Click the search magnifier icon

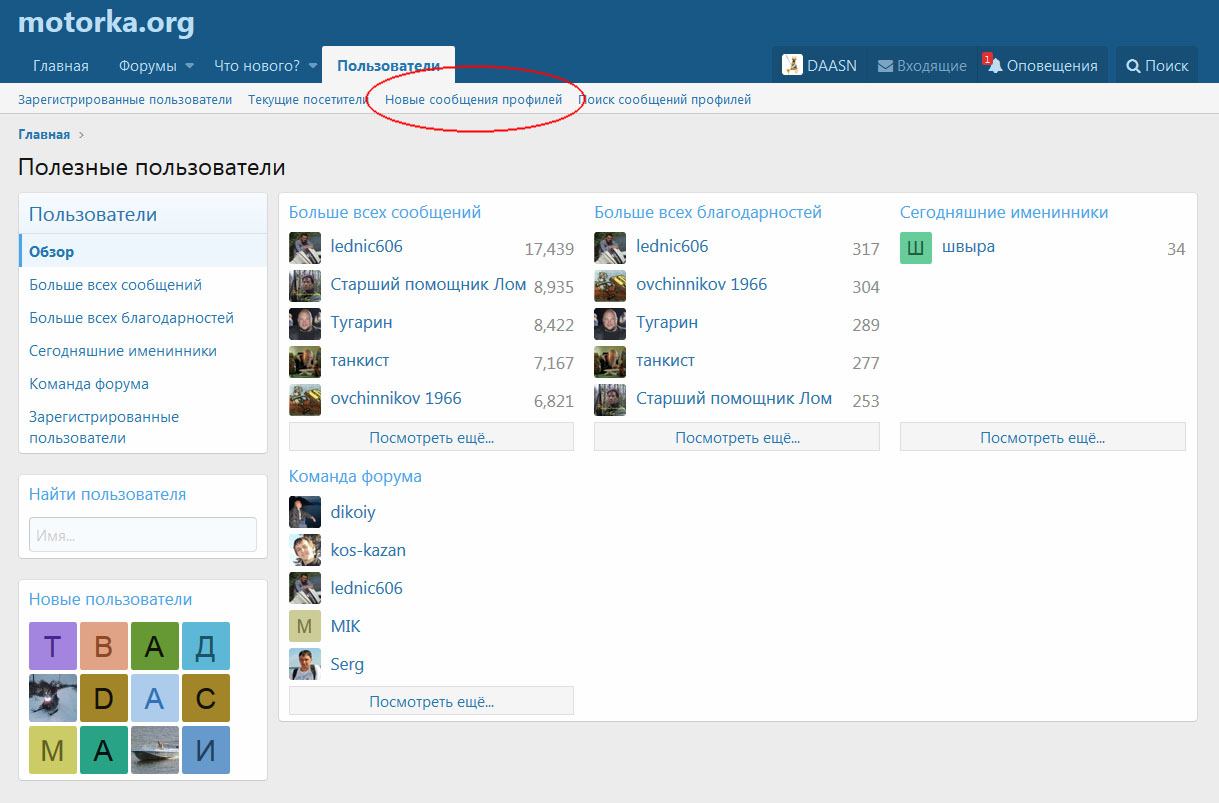pyautogui.click(x=1133, y=66)
